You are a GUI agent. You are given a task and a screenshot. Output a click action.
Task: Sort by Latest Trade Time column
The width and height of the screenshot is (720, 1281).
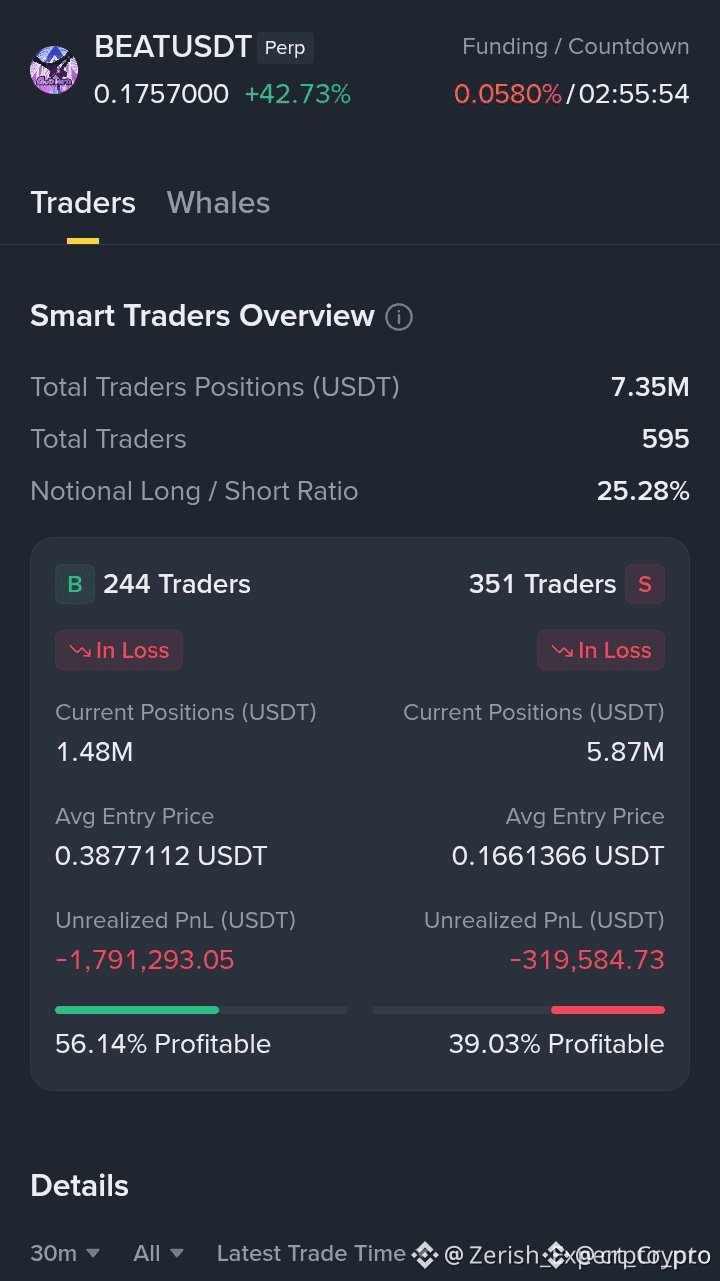click(311, 1253)
